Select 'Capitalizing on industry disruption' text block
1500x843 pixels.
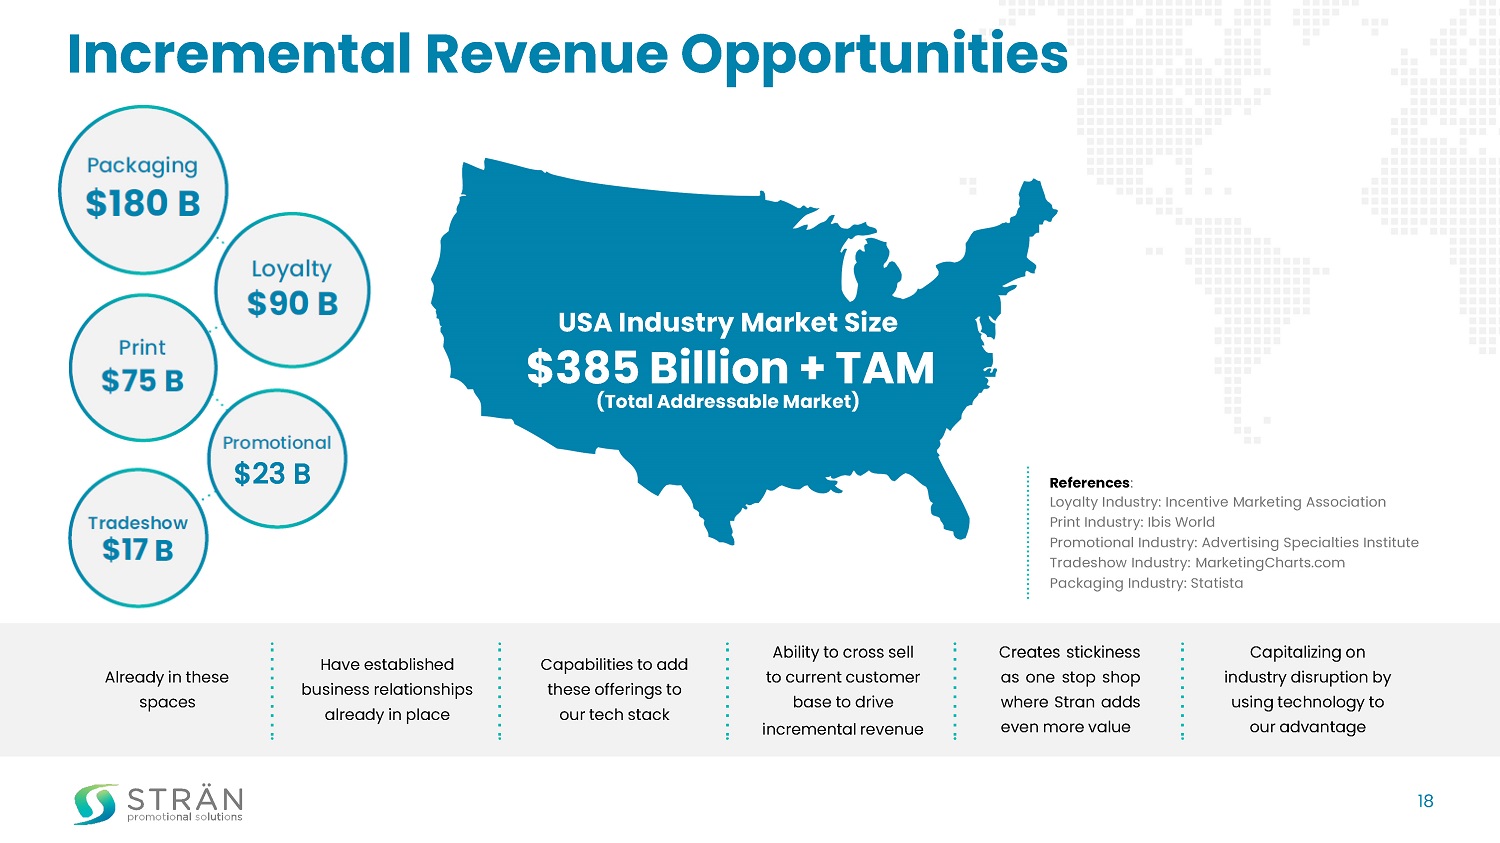pyautogui.click(x=1307, y=690)
